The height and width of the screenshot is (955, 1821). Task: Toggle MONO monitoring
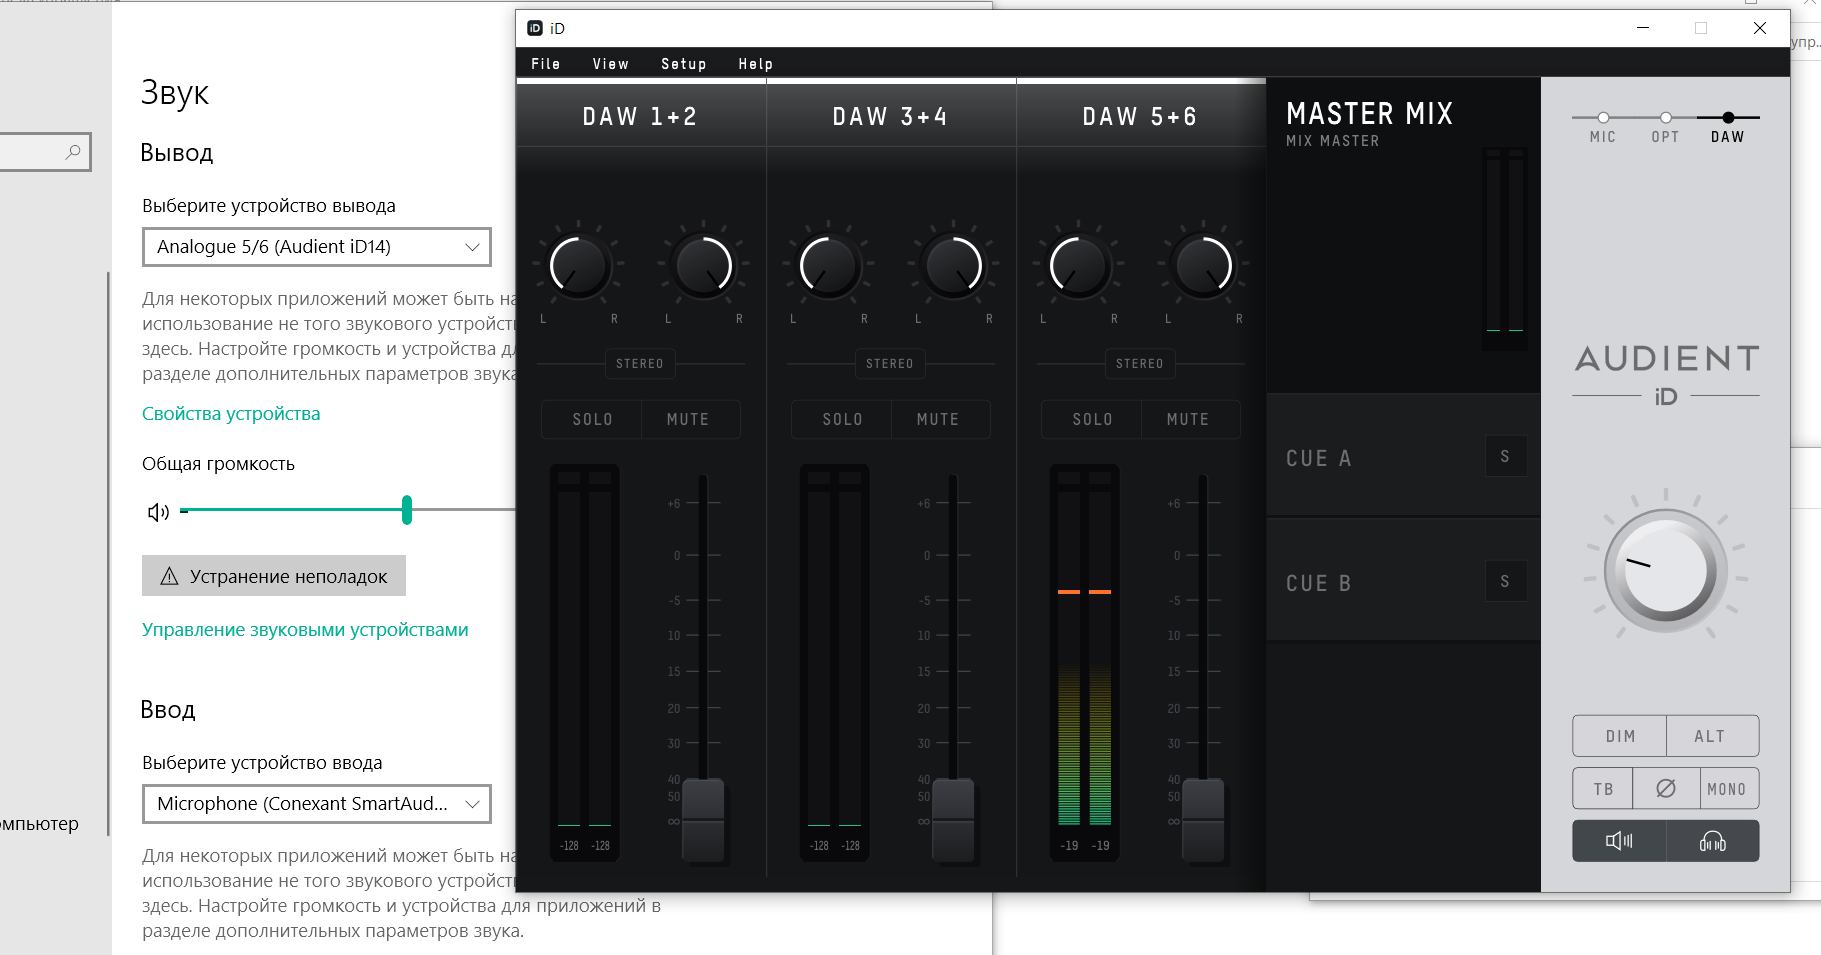pos(1729,789)
